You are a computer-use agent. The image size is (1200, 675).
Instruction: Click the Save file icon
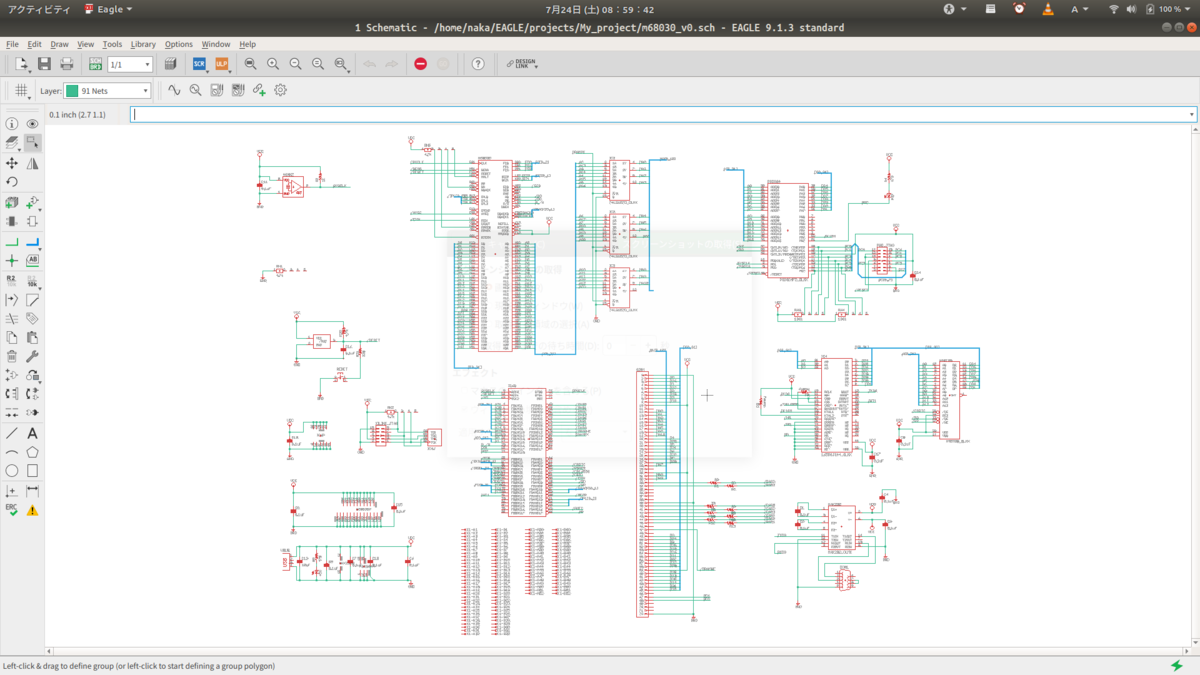point(44,63)
